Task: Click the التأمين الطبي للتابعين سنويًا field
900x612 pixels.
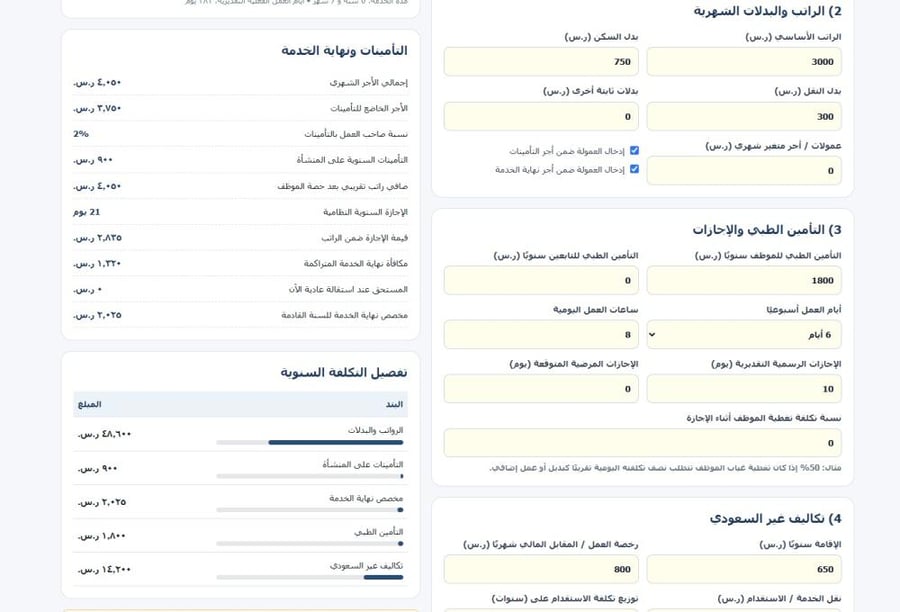Action: 541,280
